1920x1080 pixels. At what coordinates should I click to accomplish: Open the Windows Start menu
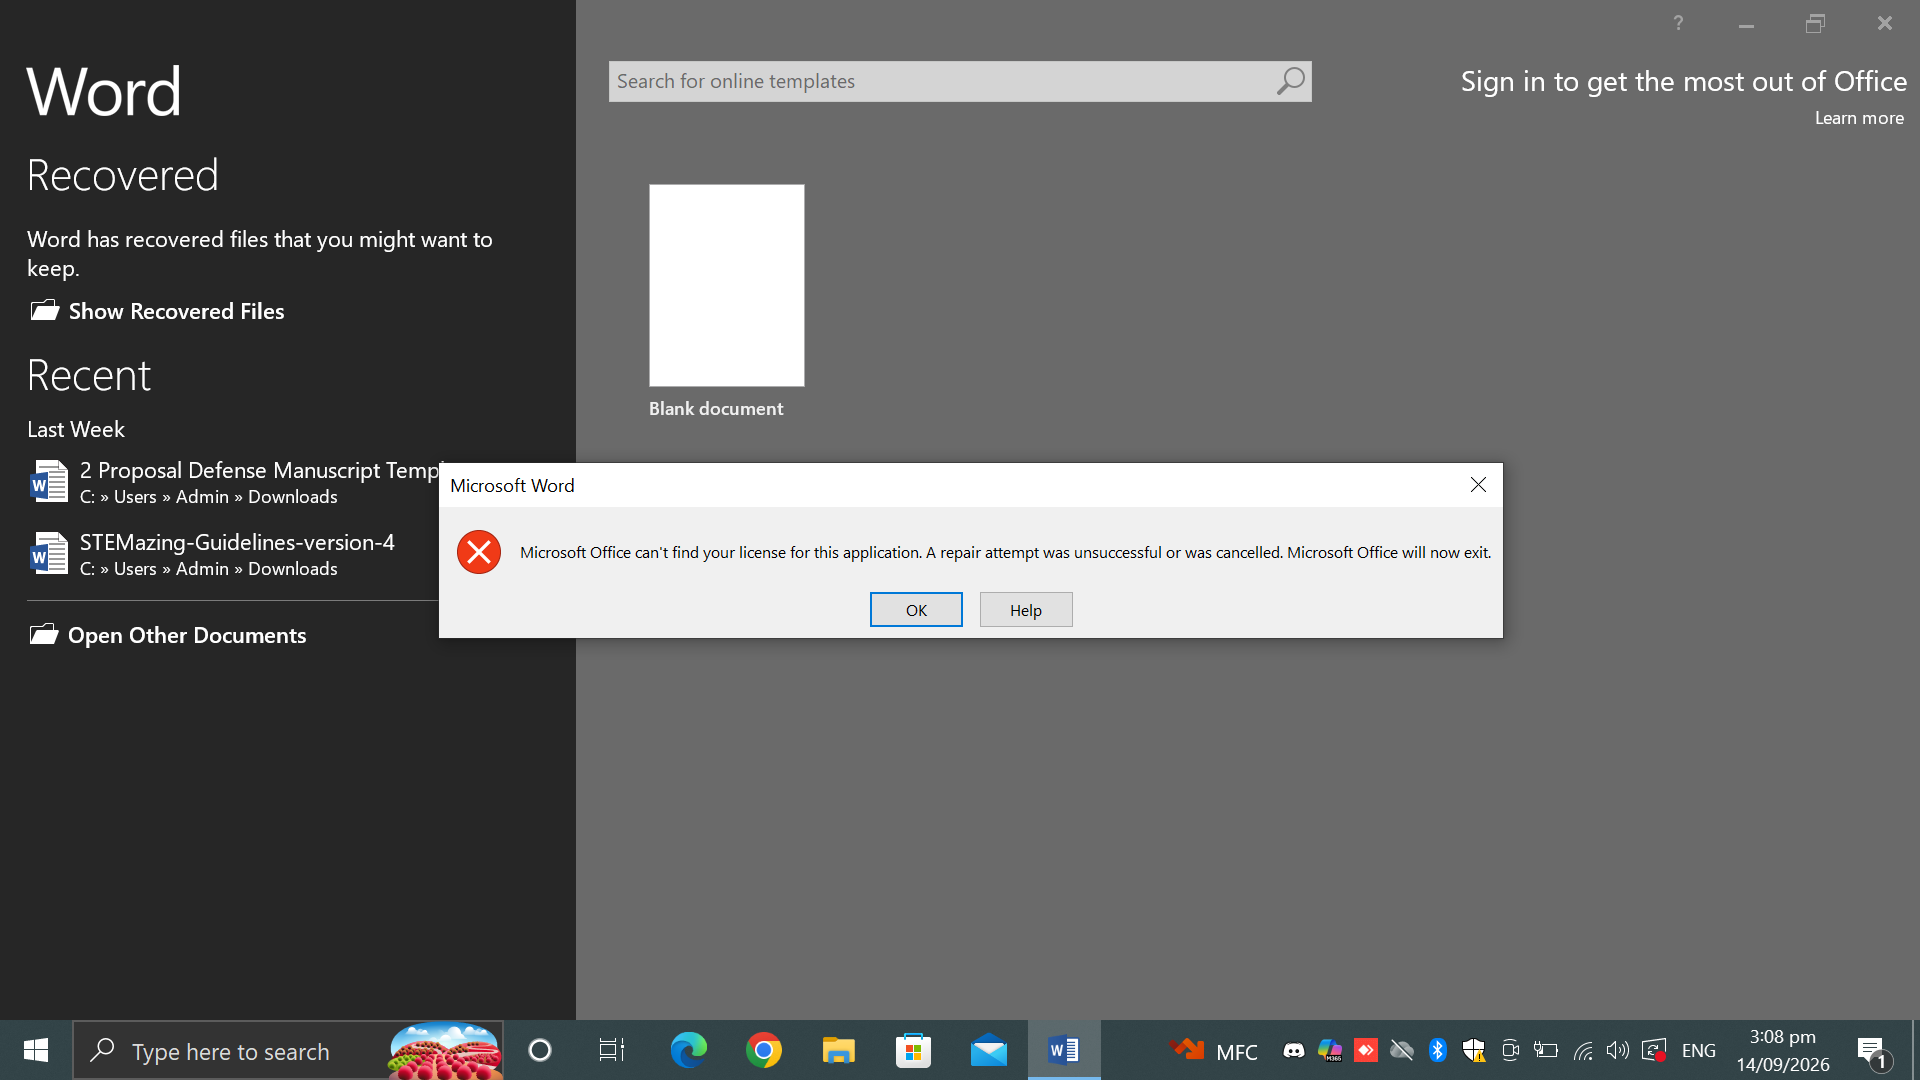36,1050
